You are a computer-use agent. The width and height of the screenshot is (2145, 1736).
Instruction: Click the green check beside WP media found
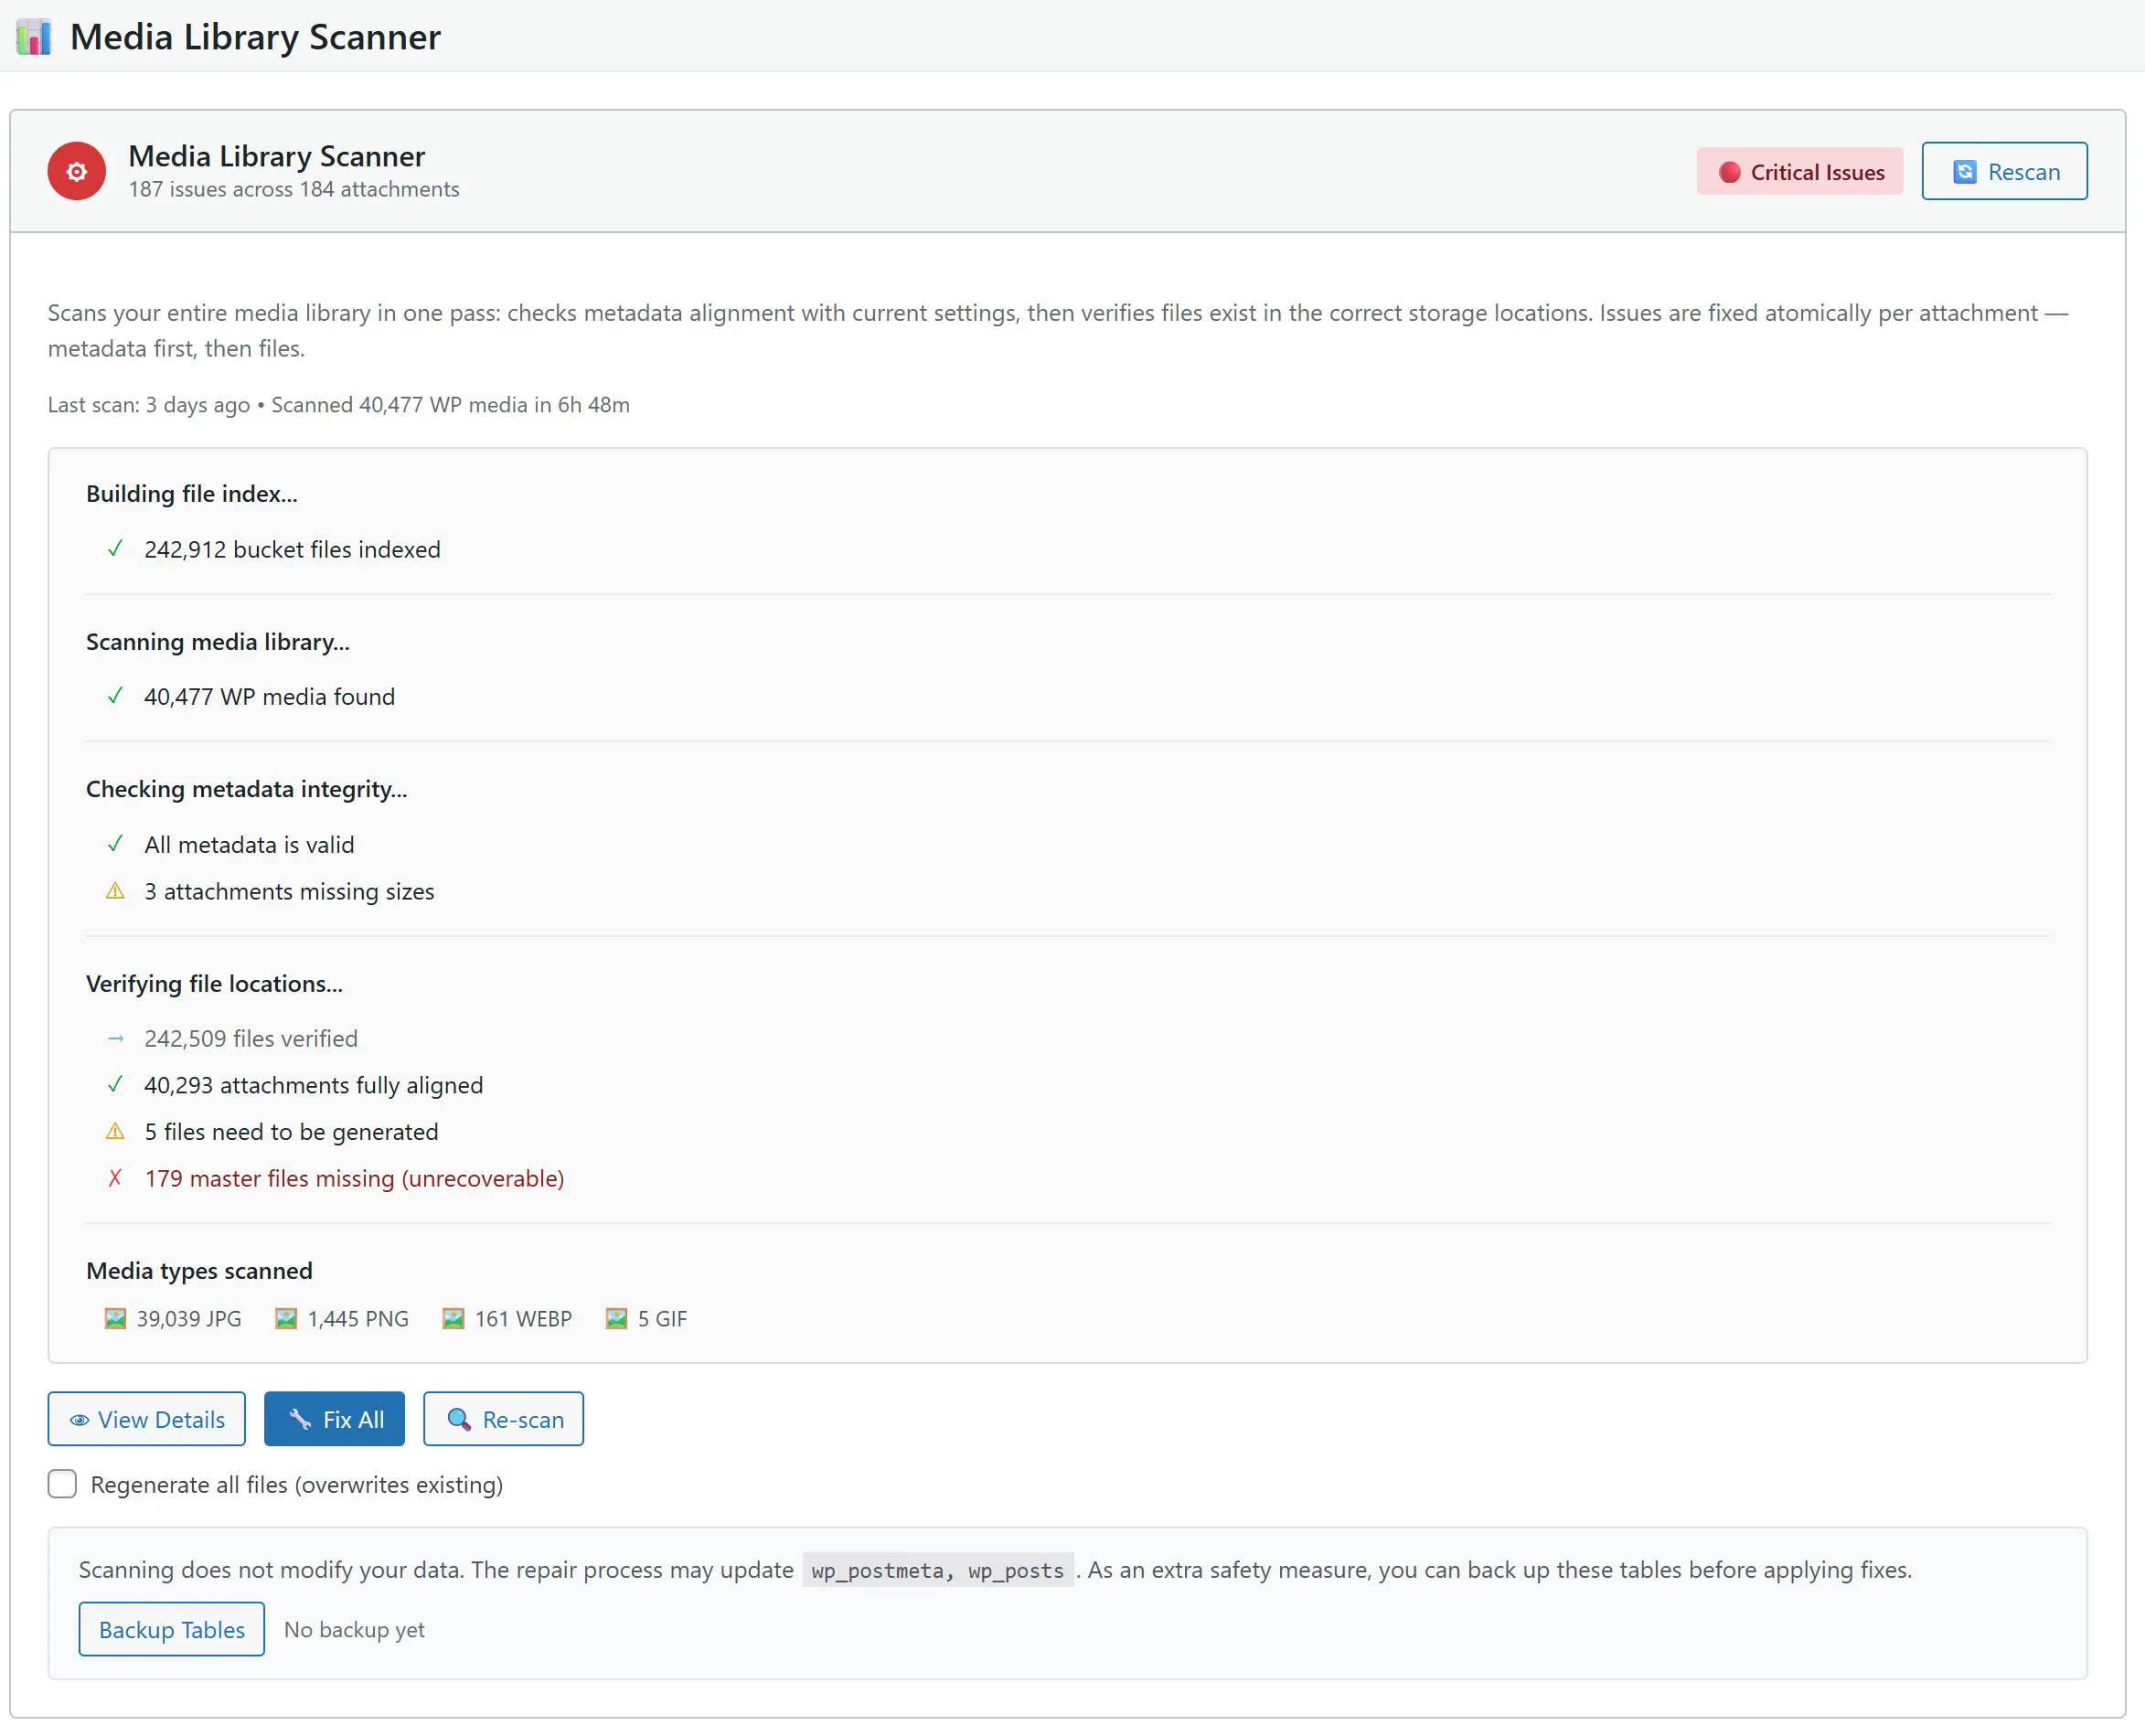pyautogui.click(x=115, y=696)
